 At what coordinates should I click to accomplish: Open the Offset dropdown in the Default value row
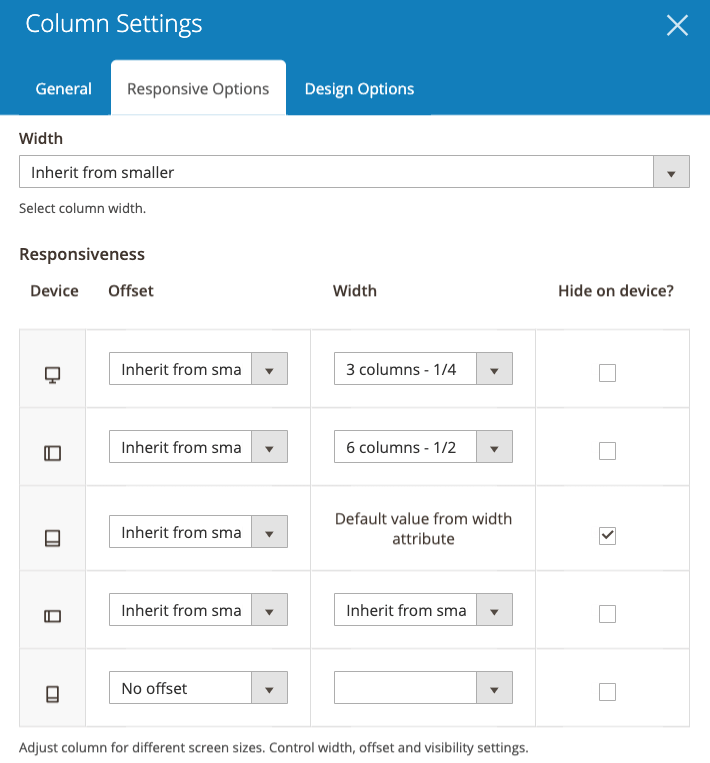click(x=198, y=531)
